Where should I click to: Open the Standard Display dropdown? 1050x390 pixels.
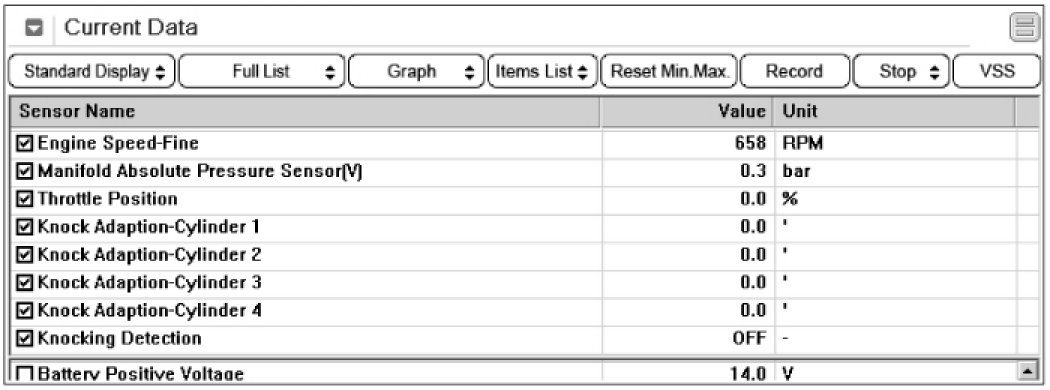point(92,72)
